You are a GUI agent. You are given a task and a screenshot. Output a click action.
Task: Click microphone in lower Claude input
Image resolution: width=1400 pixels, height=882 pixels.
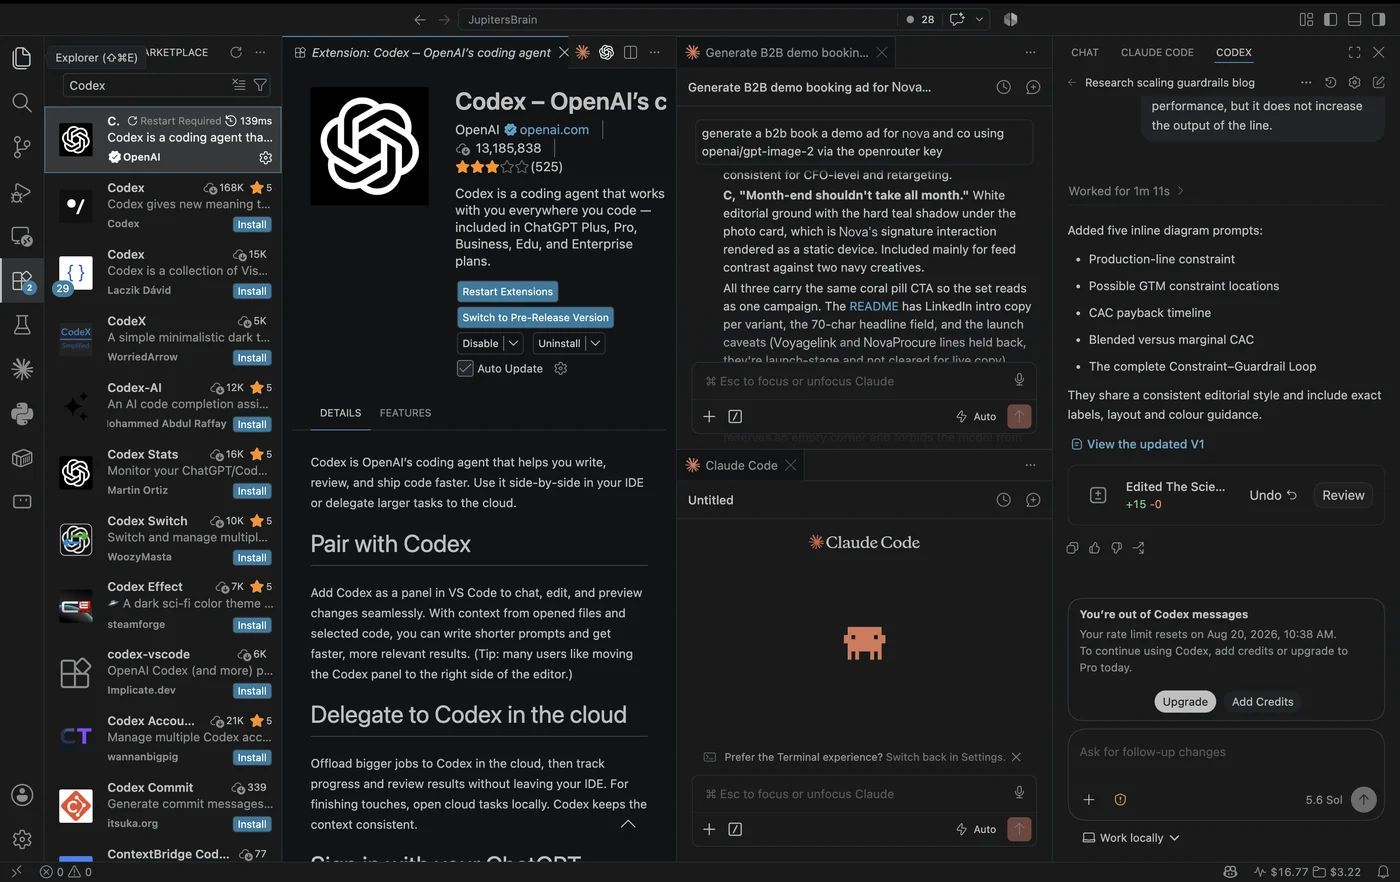click(x=1019, y=793)
